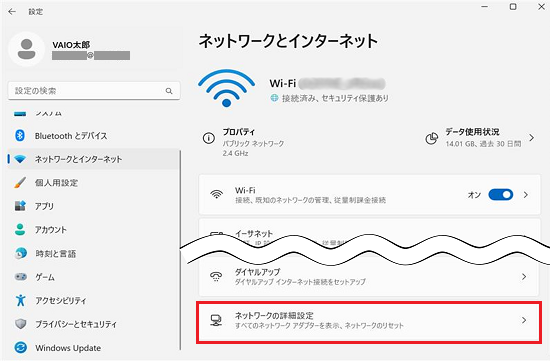The image size is (550, 361).
Task: Click the データ使用状況 pie chart icon
Action: click(x=431, y=138)
